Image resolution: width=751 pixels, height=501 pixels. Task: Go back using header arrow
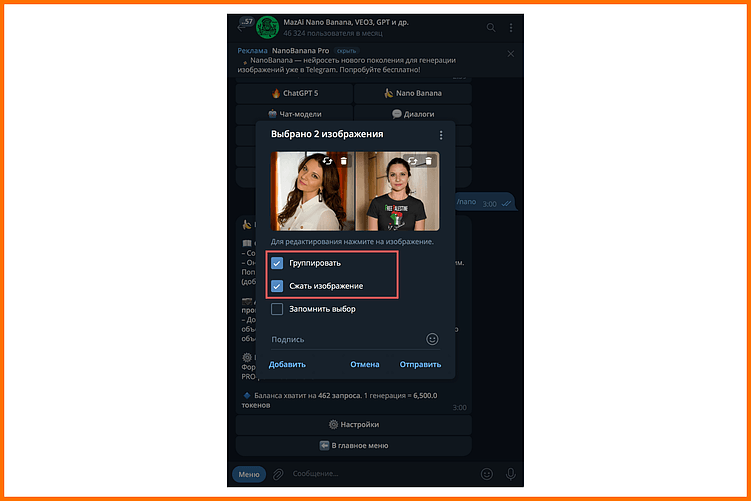pos(241,28)
